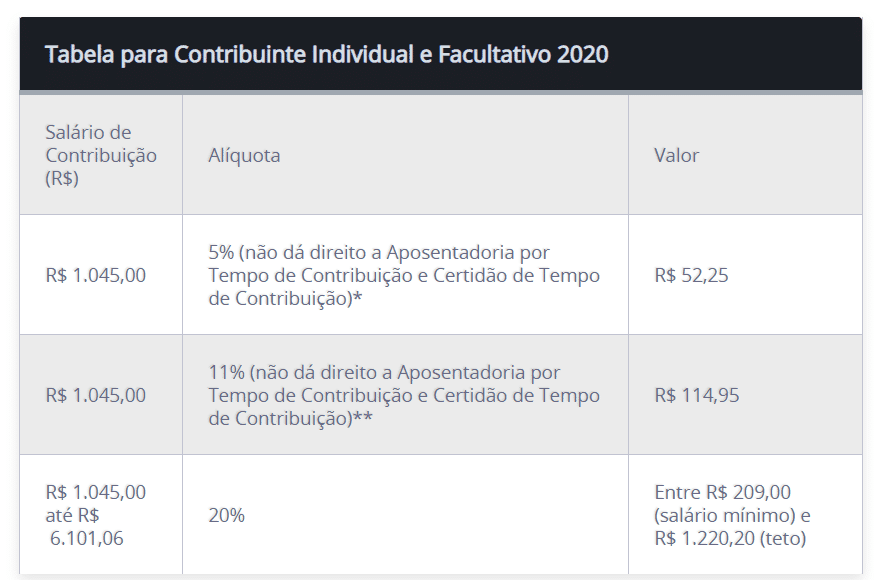
Task: Click the 'Valor' column header
Action: point(745,155)
